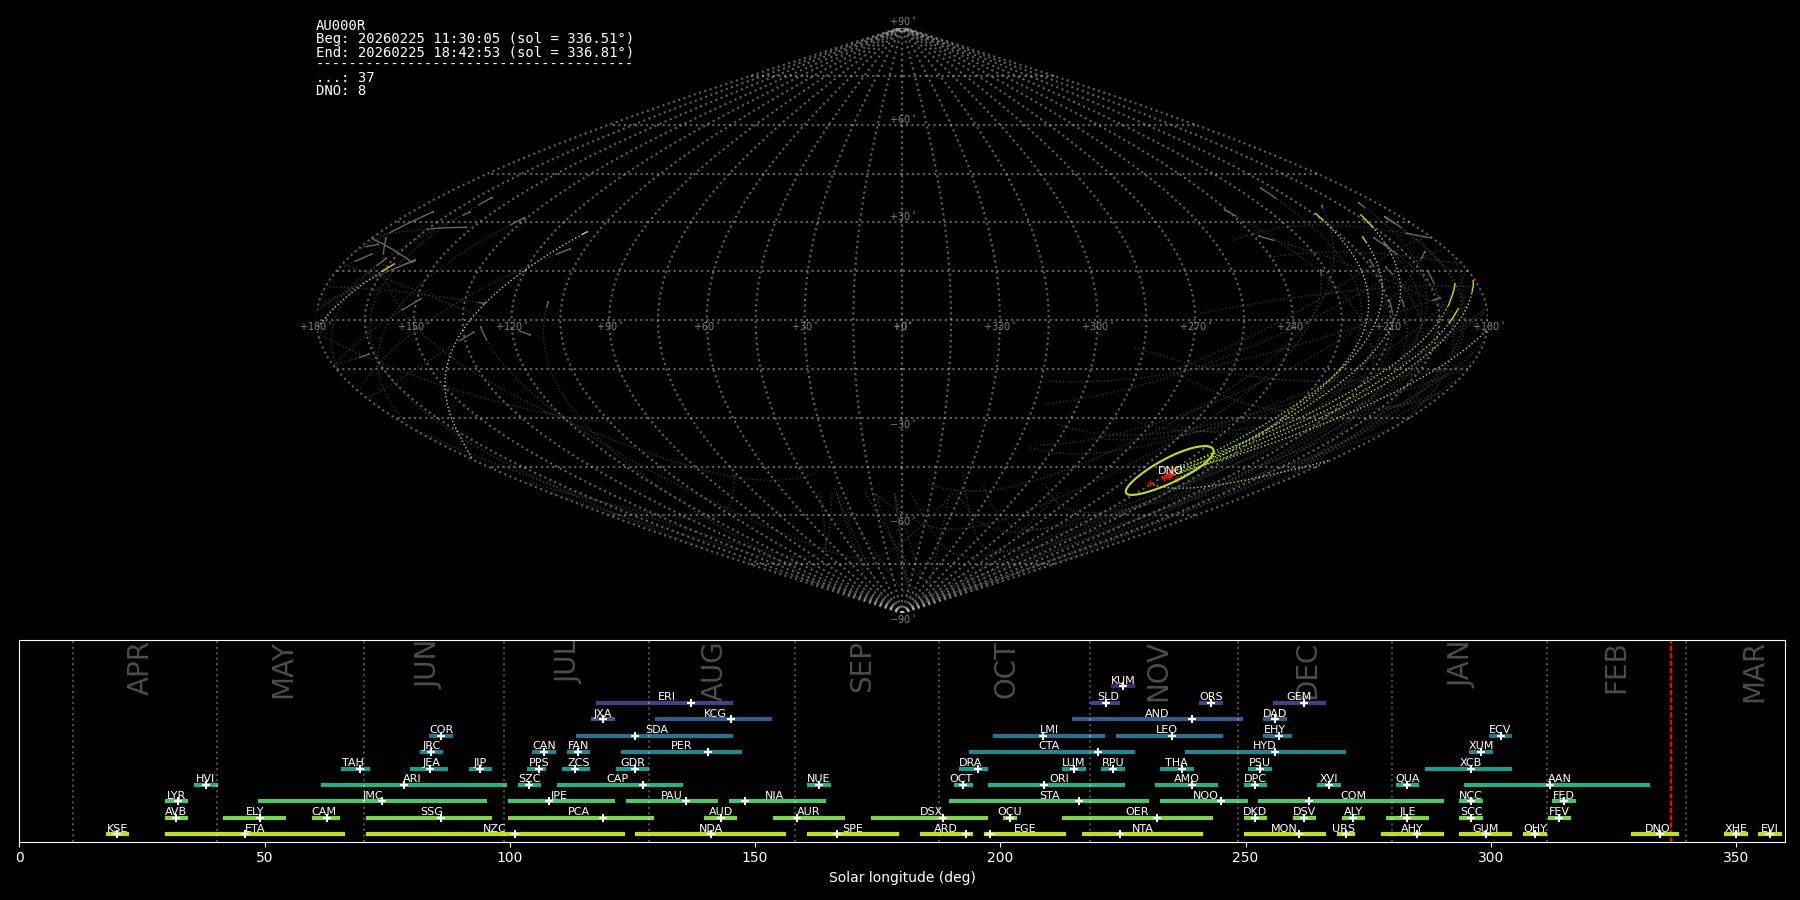Click the OCT month label
Image resolution: width=1800 pixels, height=900 pixels.
coord(1005,671)
